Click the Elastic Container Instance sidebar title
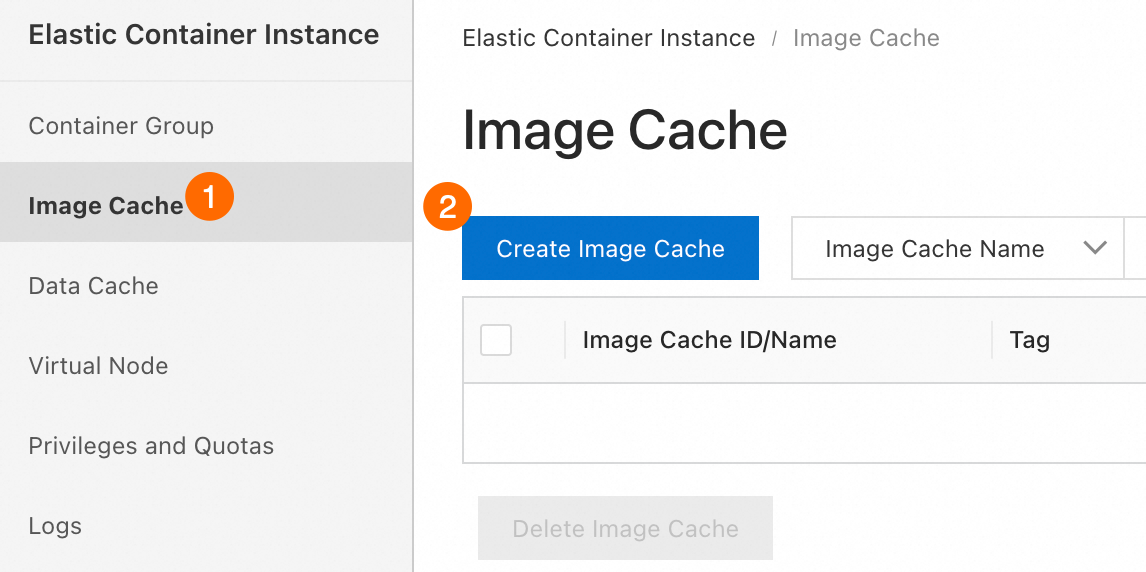1146x572 pixels. tap(204, 35)
